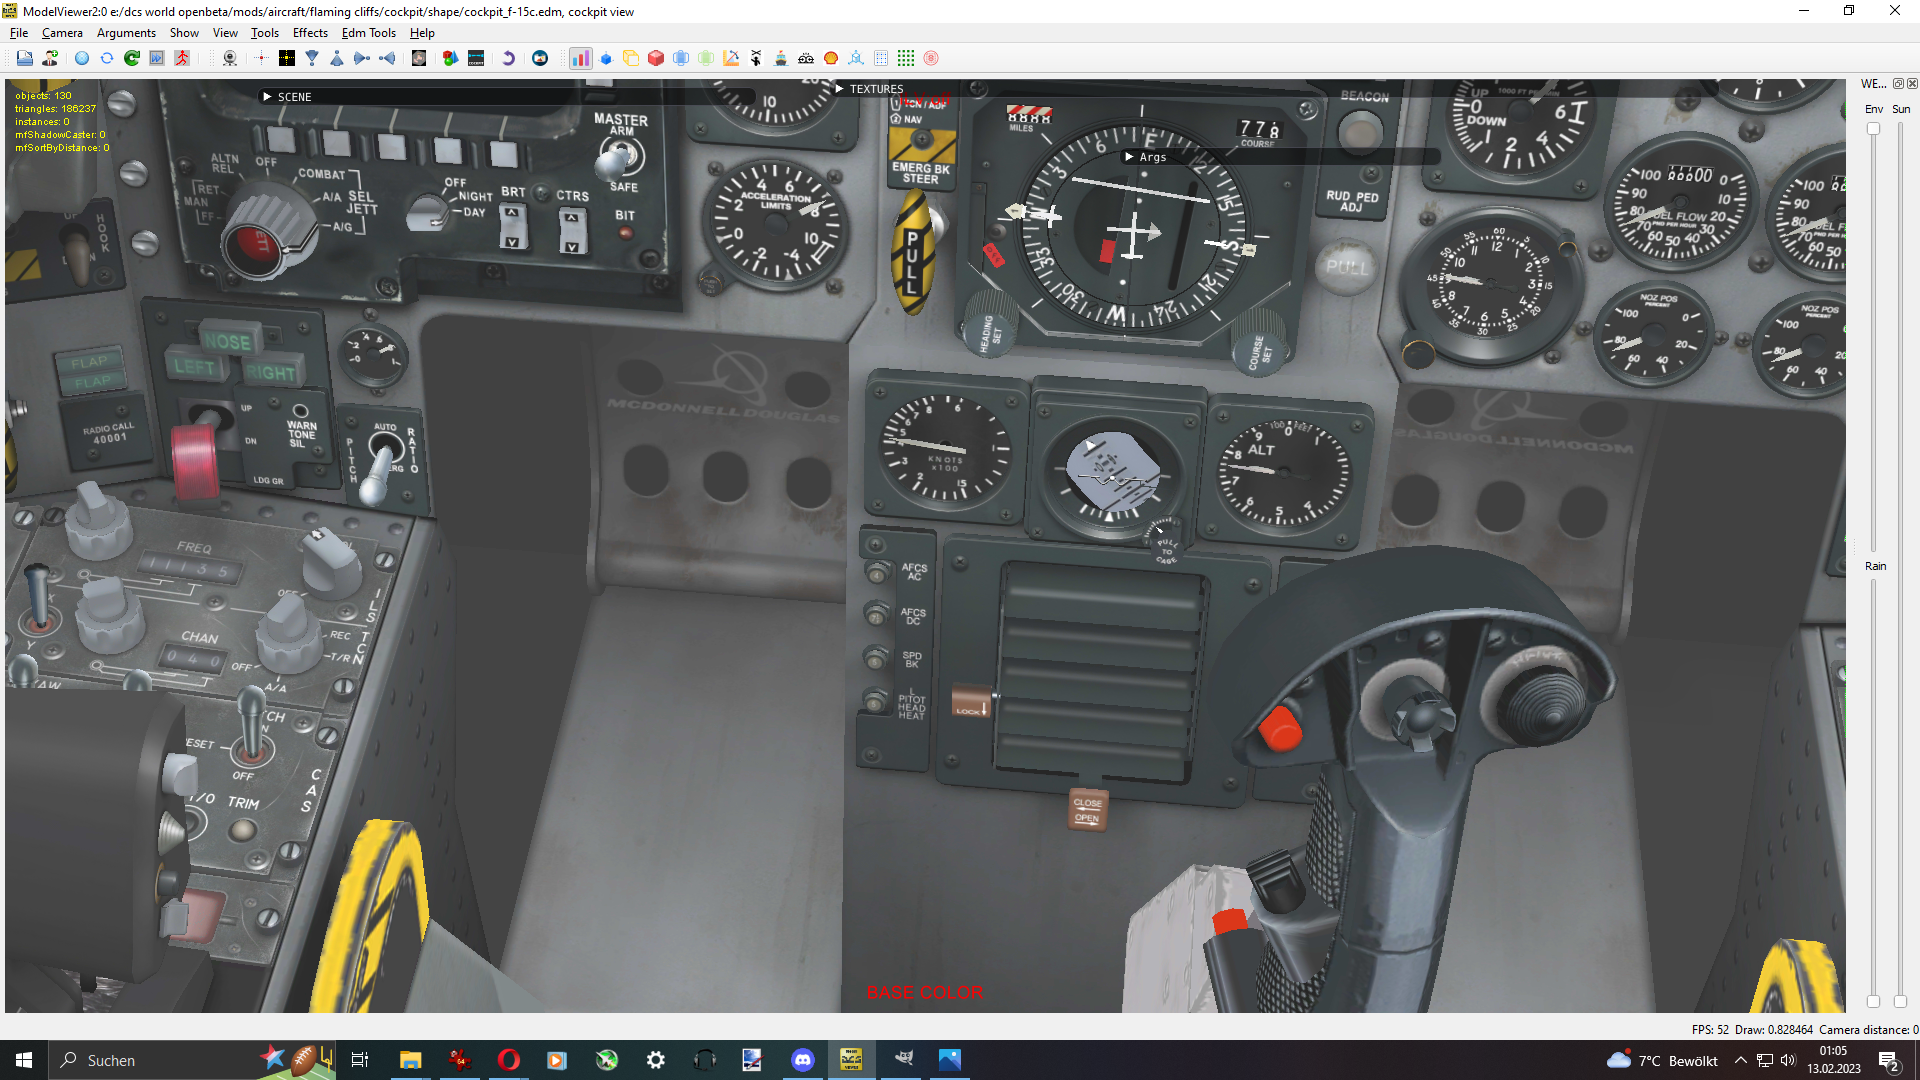
Task: Open Opera browser from the taskbar
Action: [508, 1060]
